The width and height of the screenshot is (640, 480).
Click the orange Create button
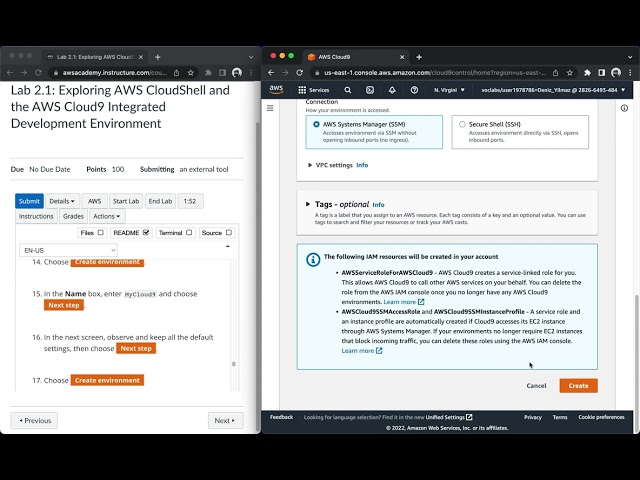tap(578, 386)
